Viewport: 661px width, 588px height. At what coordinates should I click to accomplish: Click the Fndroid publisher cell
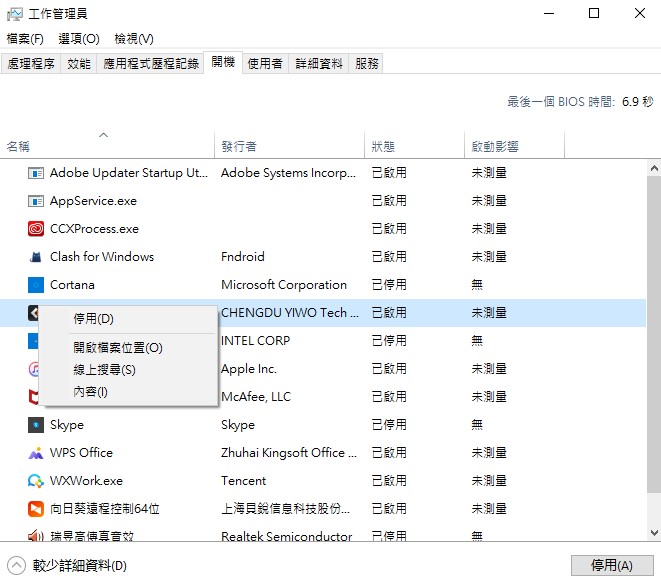tap(243, 257)
